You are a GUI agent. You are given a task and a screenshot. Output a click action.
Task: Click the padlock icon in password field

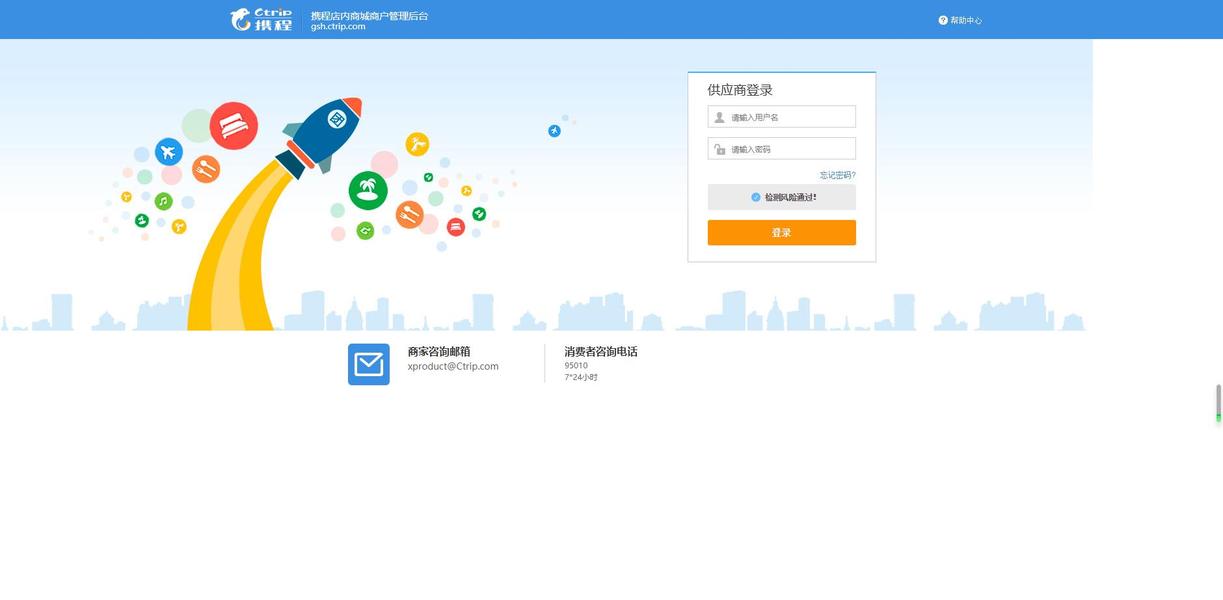pyautogui.click(x=719, y=149)
